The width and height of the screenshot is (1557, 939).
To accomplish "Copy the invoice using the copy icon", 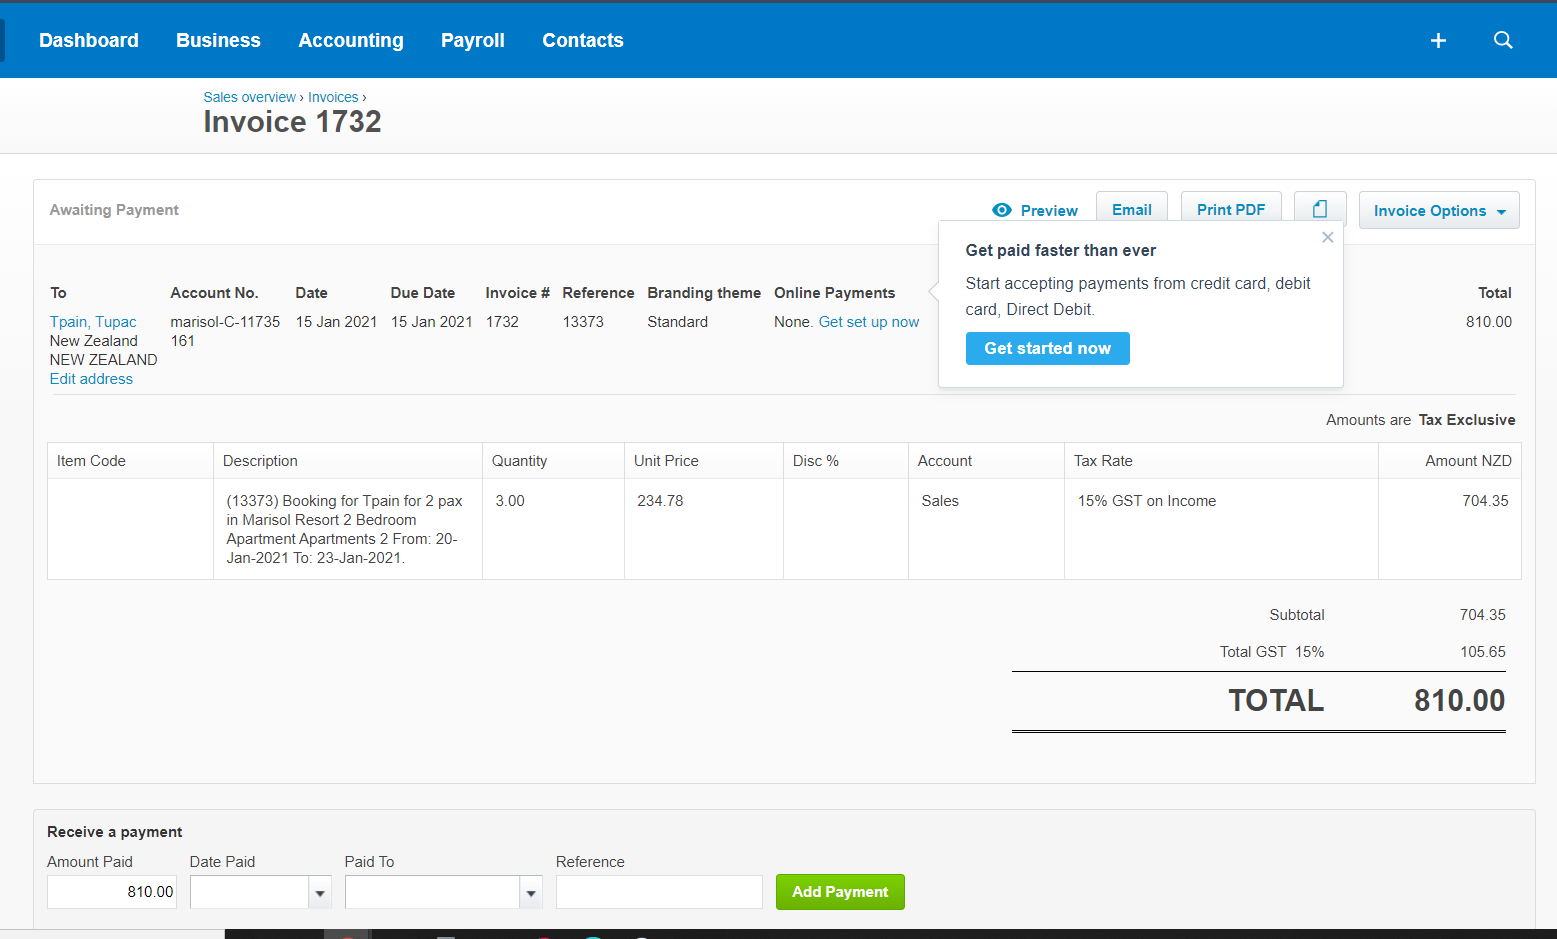I will 1320,208.
